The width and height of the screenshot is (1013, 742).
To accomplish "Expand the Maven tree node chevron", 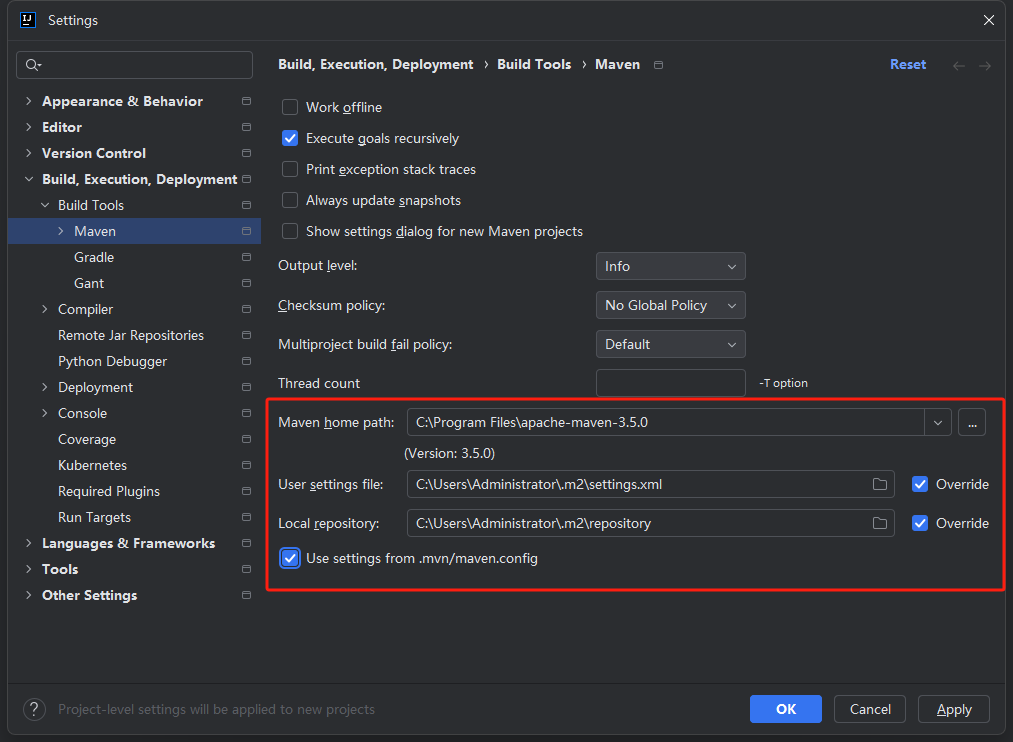I will tap(61, 231).
